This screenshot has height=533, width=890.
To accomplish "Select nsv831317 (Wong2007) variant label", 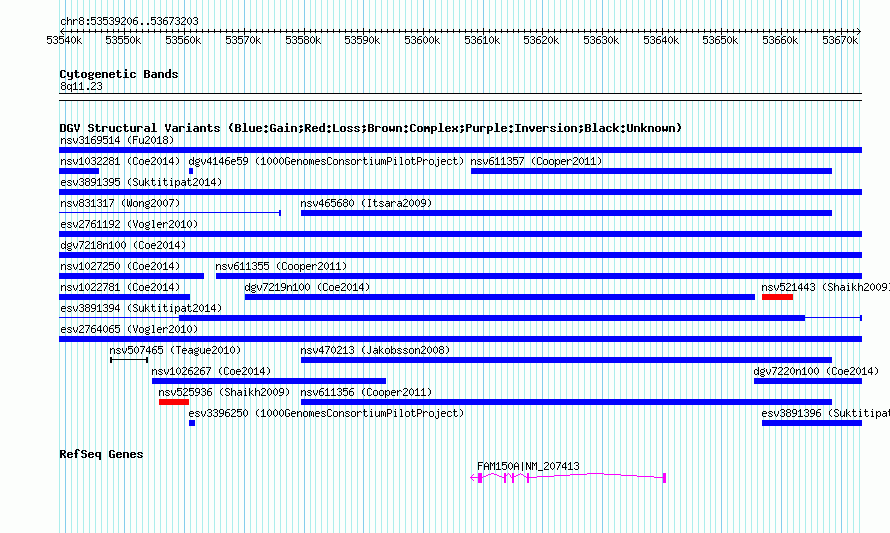I will pyautogui.click(x=120, y=203).
